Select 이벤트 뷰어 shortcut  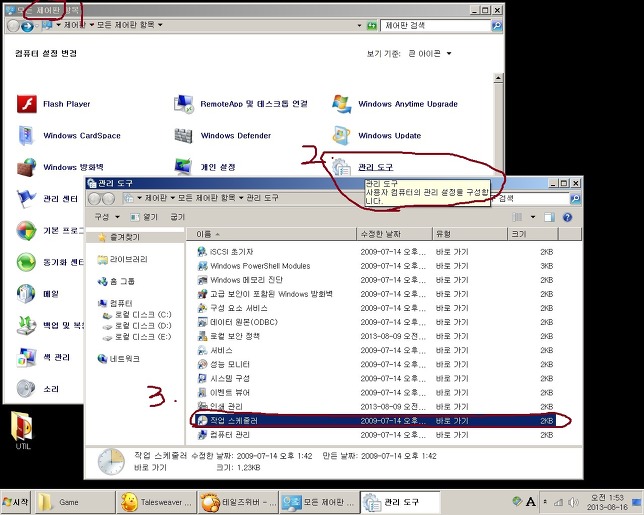(224, 393)
